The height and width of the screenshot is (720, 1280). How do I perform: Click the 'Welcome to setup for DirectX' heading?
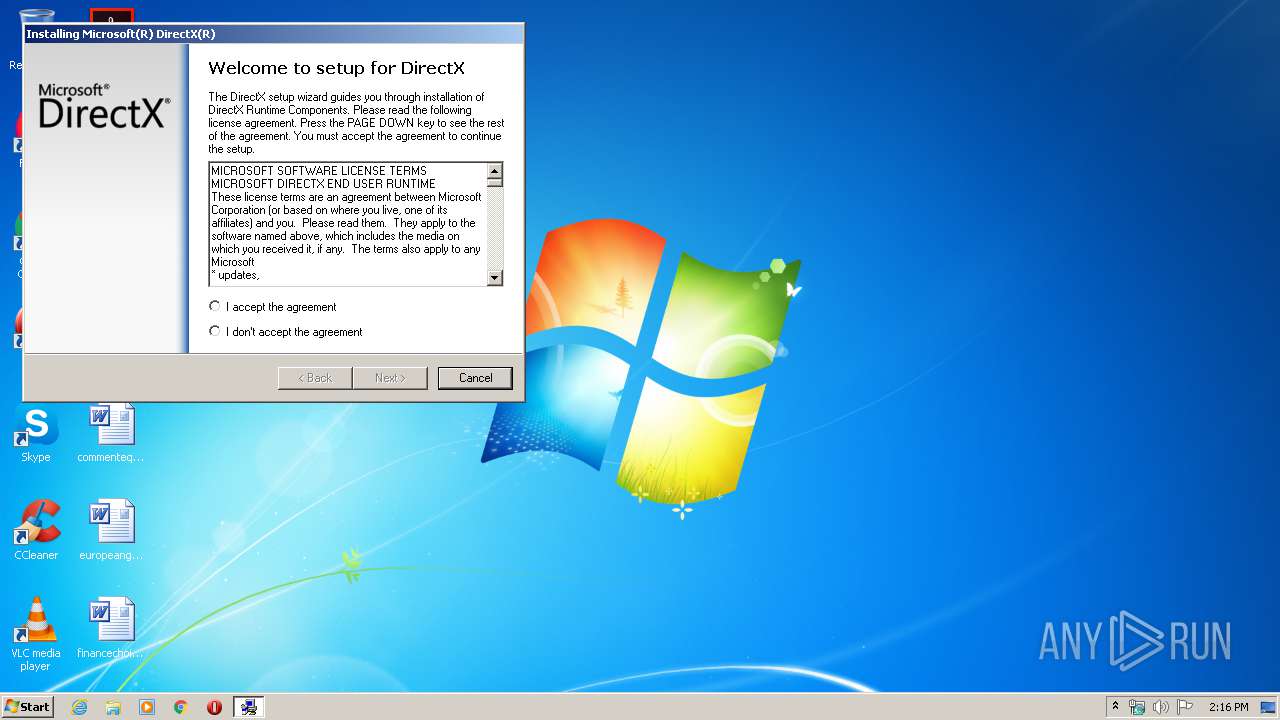(x=336, y=69)
